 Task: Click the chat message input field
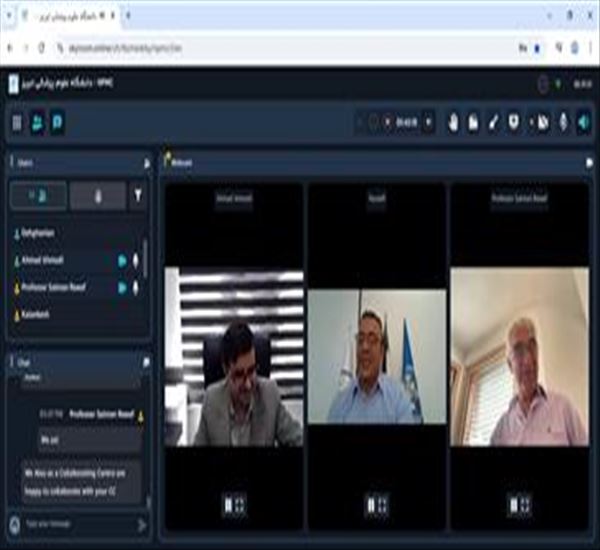coord(79,524)
